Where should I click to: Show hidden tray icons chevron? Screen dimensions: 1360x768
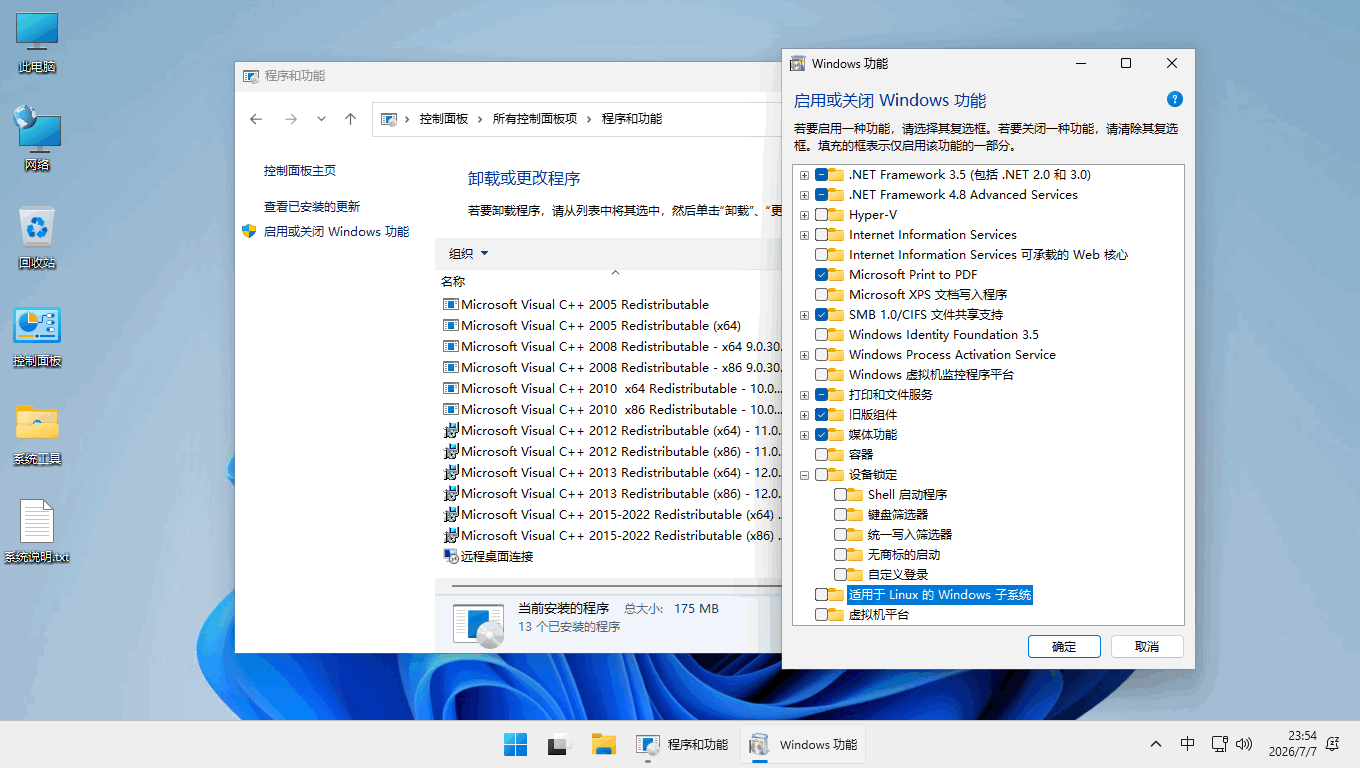pyautogui.click(x=1156, y=744)
